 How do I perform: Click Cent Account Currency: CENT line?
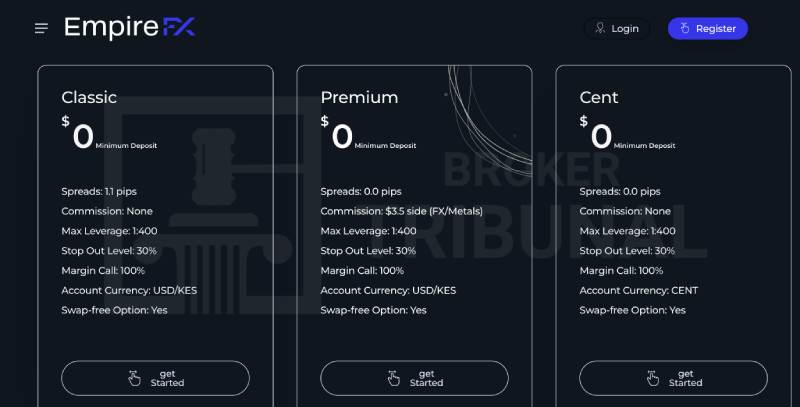[x=639, y=291]
